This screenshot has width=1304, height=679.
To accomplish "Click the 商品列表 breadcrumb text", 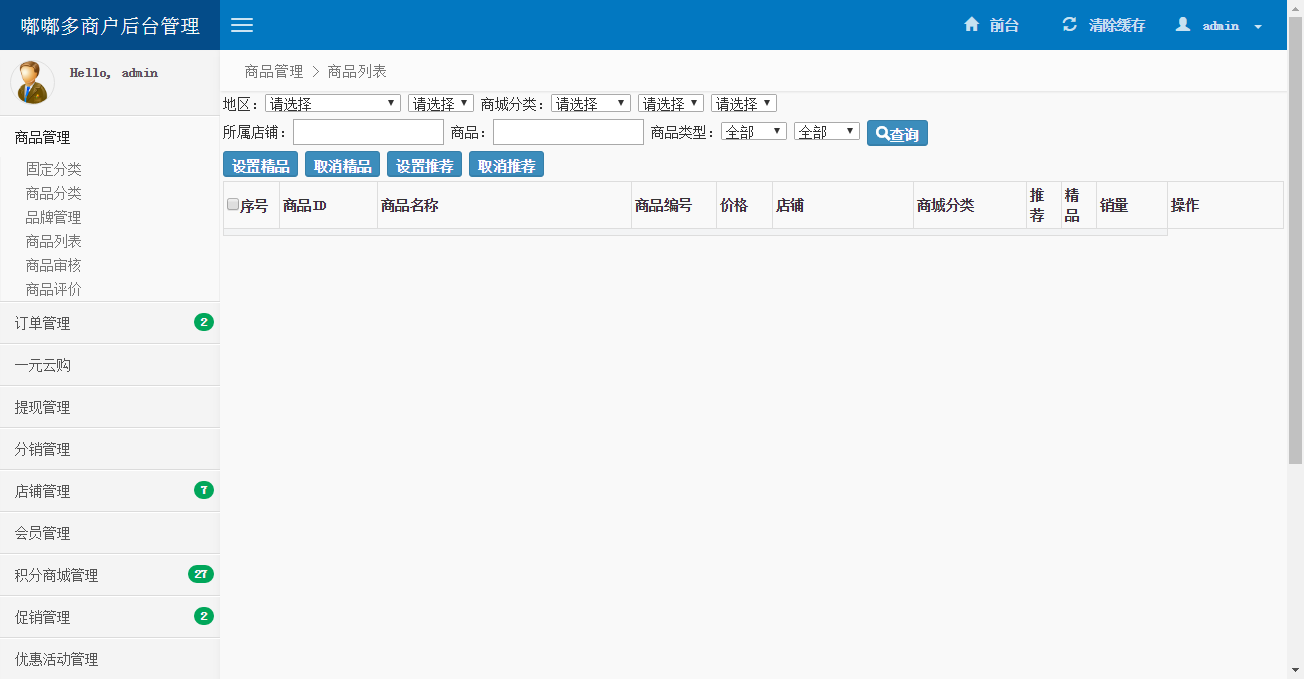I will click(357, 71).
